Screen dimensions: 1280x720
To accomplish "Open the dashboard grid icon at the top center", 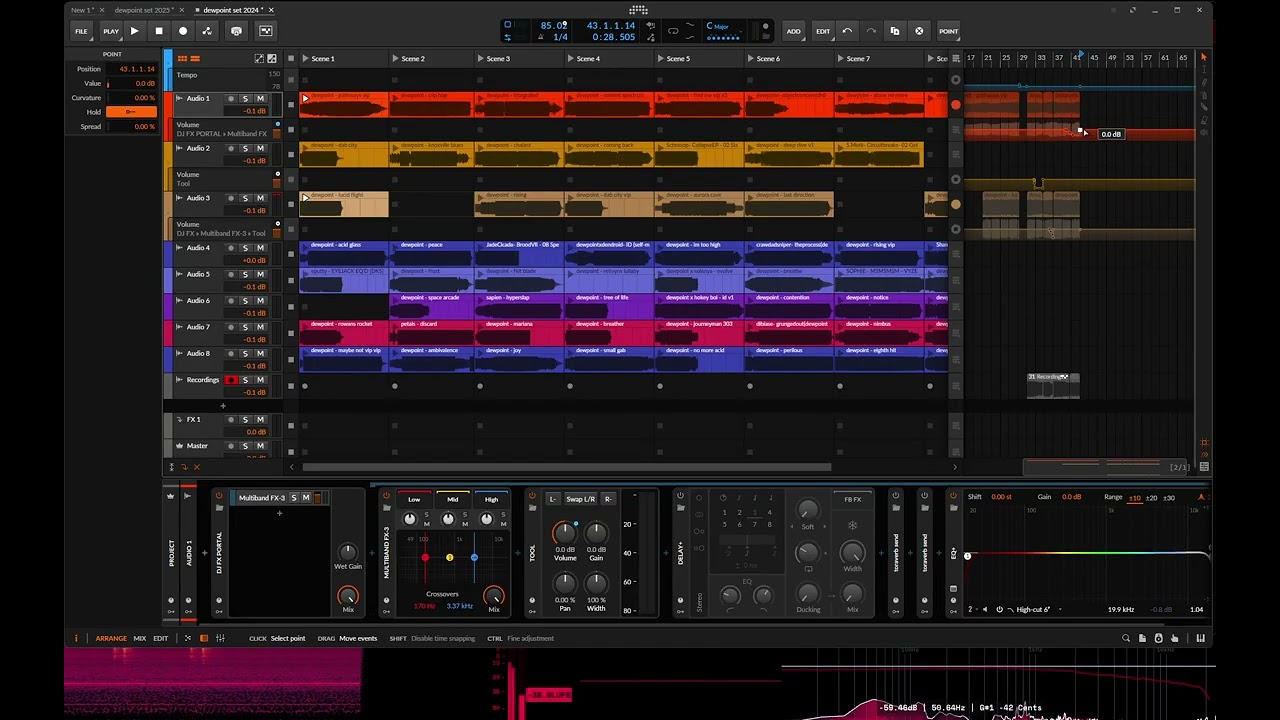I will pos(638,10).
